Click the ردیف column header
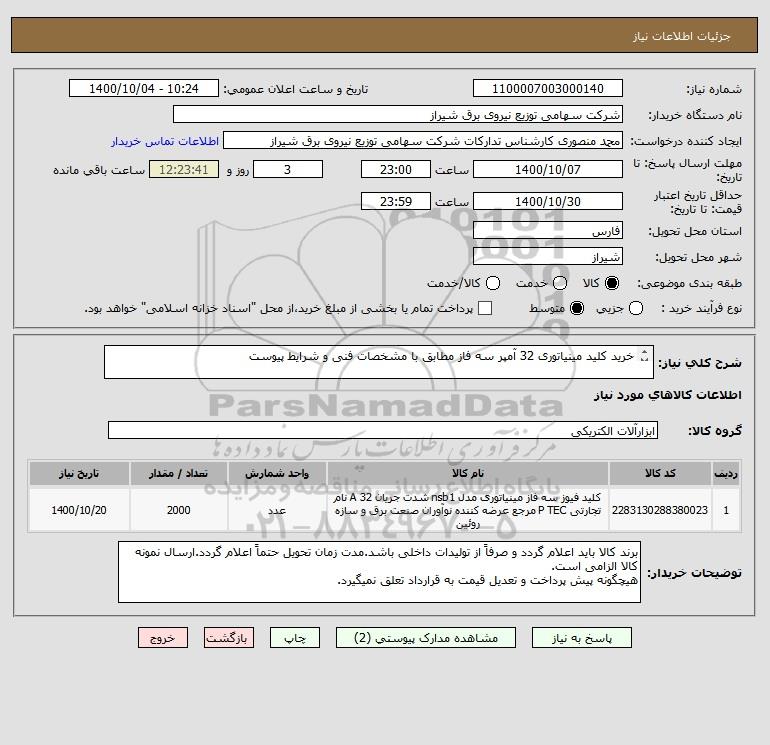The image size is (770, 745). tap(726, 473)
